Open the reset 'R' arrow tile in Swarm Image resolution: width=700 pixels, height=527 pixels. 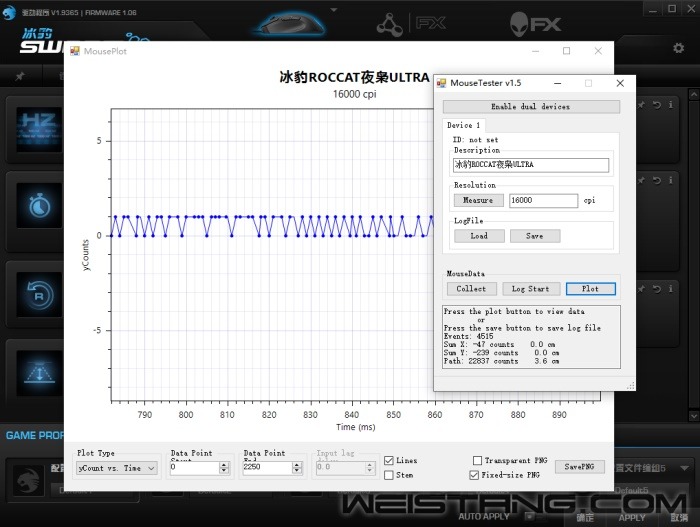click(39, 295)
